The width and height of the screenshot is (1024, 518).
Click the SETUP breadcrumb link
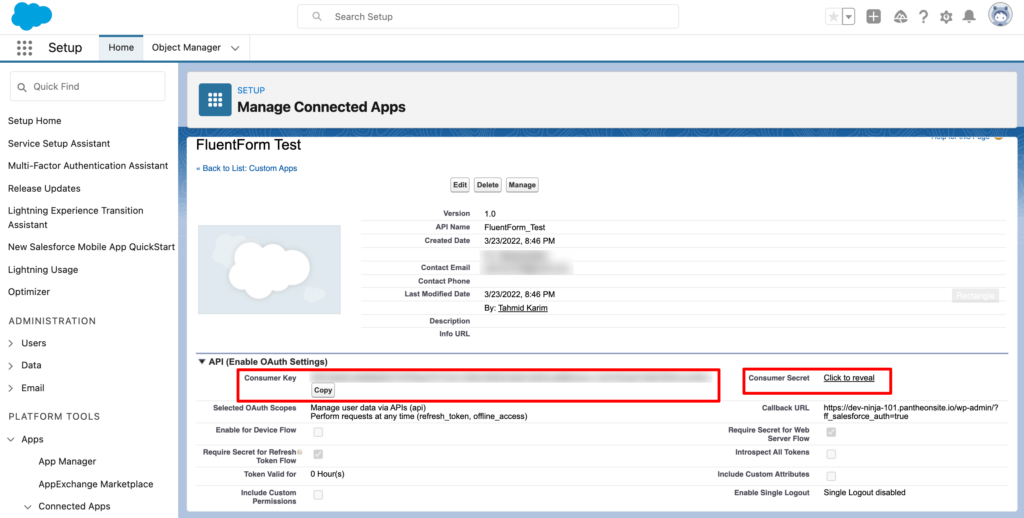[x=251, y=90]
